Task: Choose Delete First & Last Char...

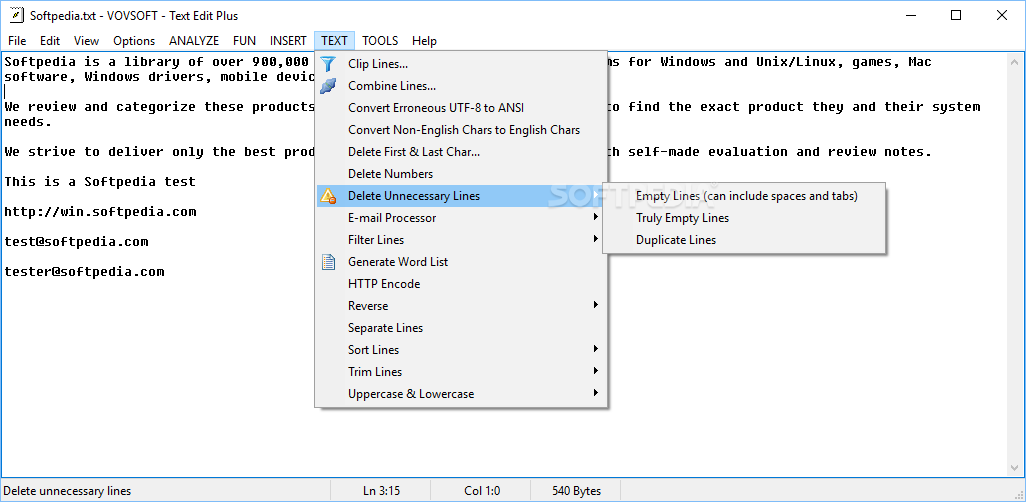Action: click(462, 152)
